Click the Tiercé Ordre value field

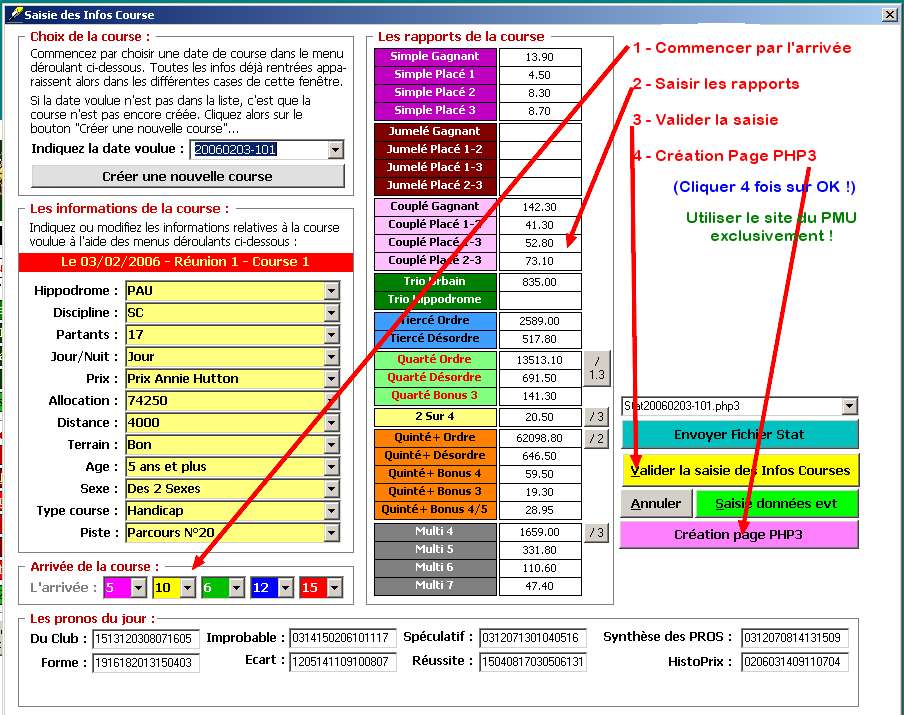tap(540, 321)
